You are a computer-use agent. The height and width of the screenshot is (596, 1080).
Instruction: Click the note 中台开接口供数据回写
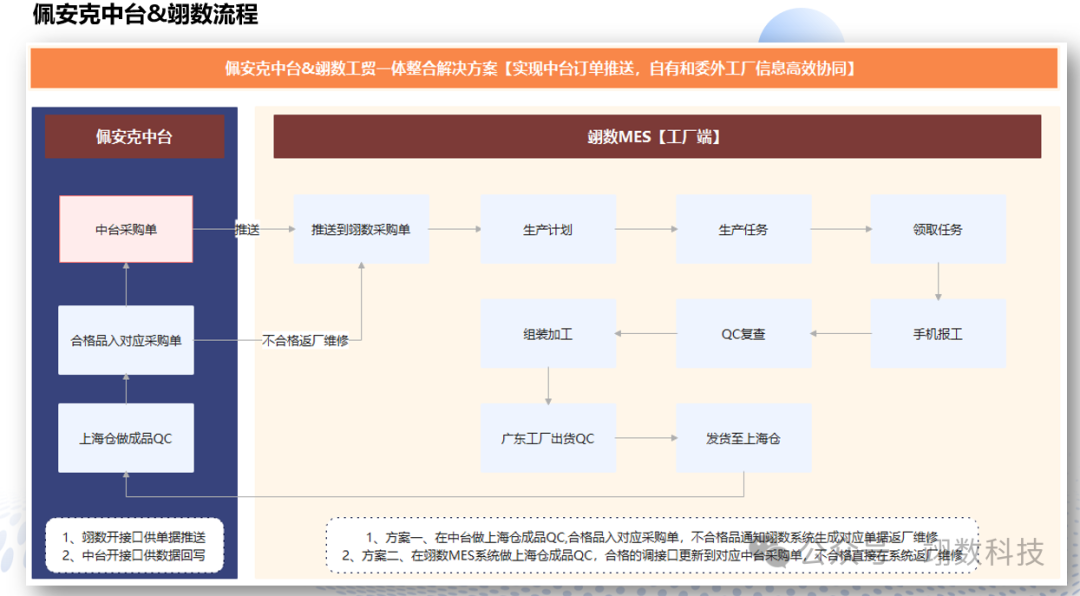pos(134,555)
